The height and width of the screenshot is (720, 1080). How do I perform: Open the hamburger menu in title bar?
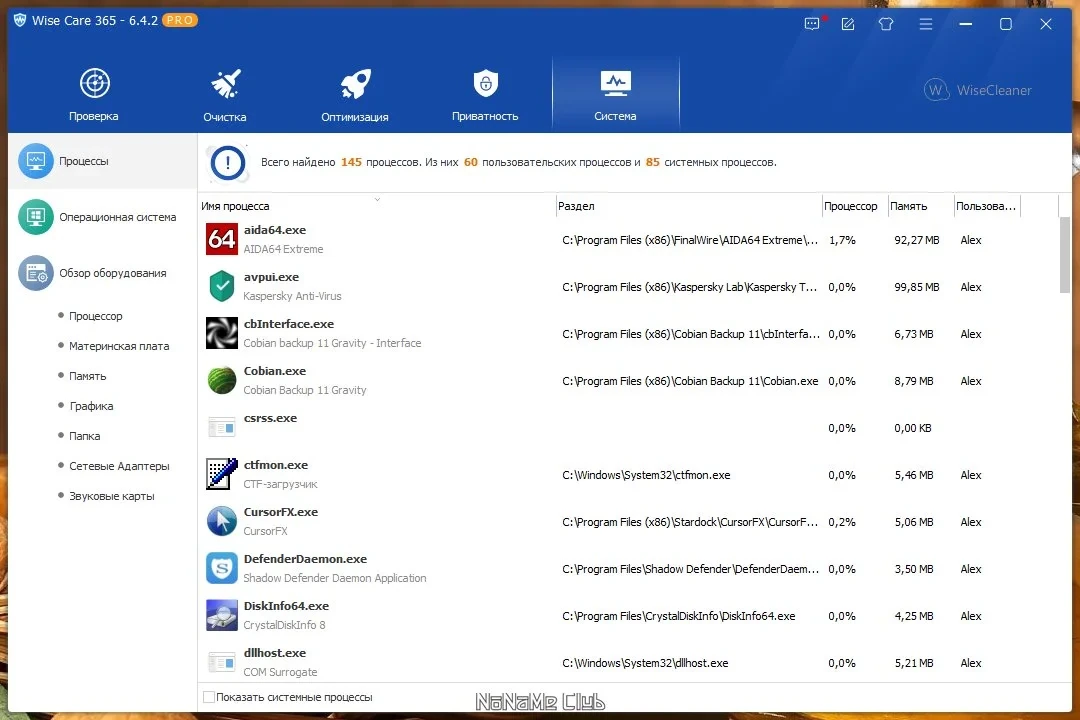pos(926,24)
